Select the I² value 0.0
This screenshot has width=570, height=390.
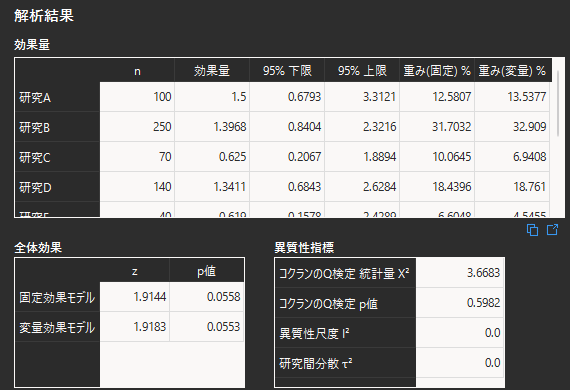459,333
